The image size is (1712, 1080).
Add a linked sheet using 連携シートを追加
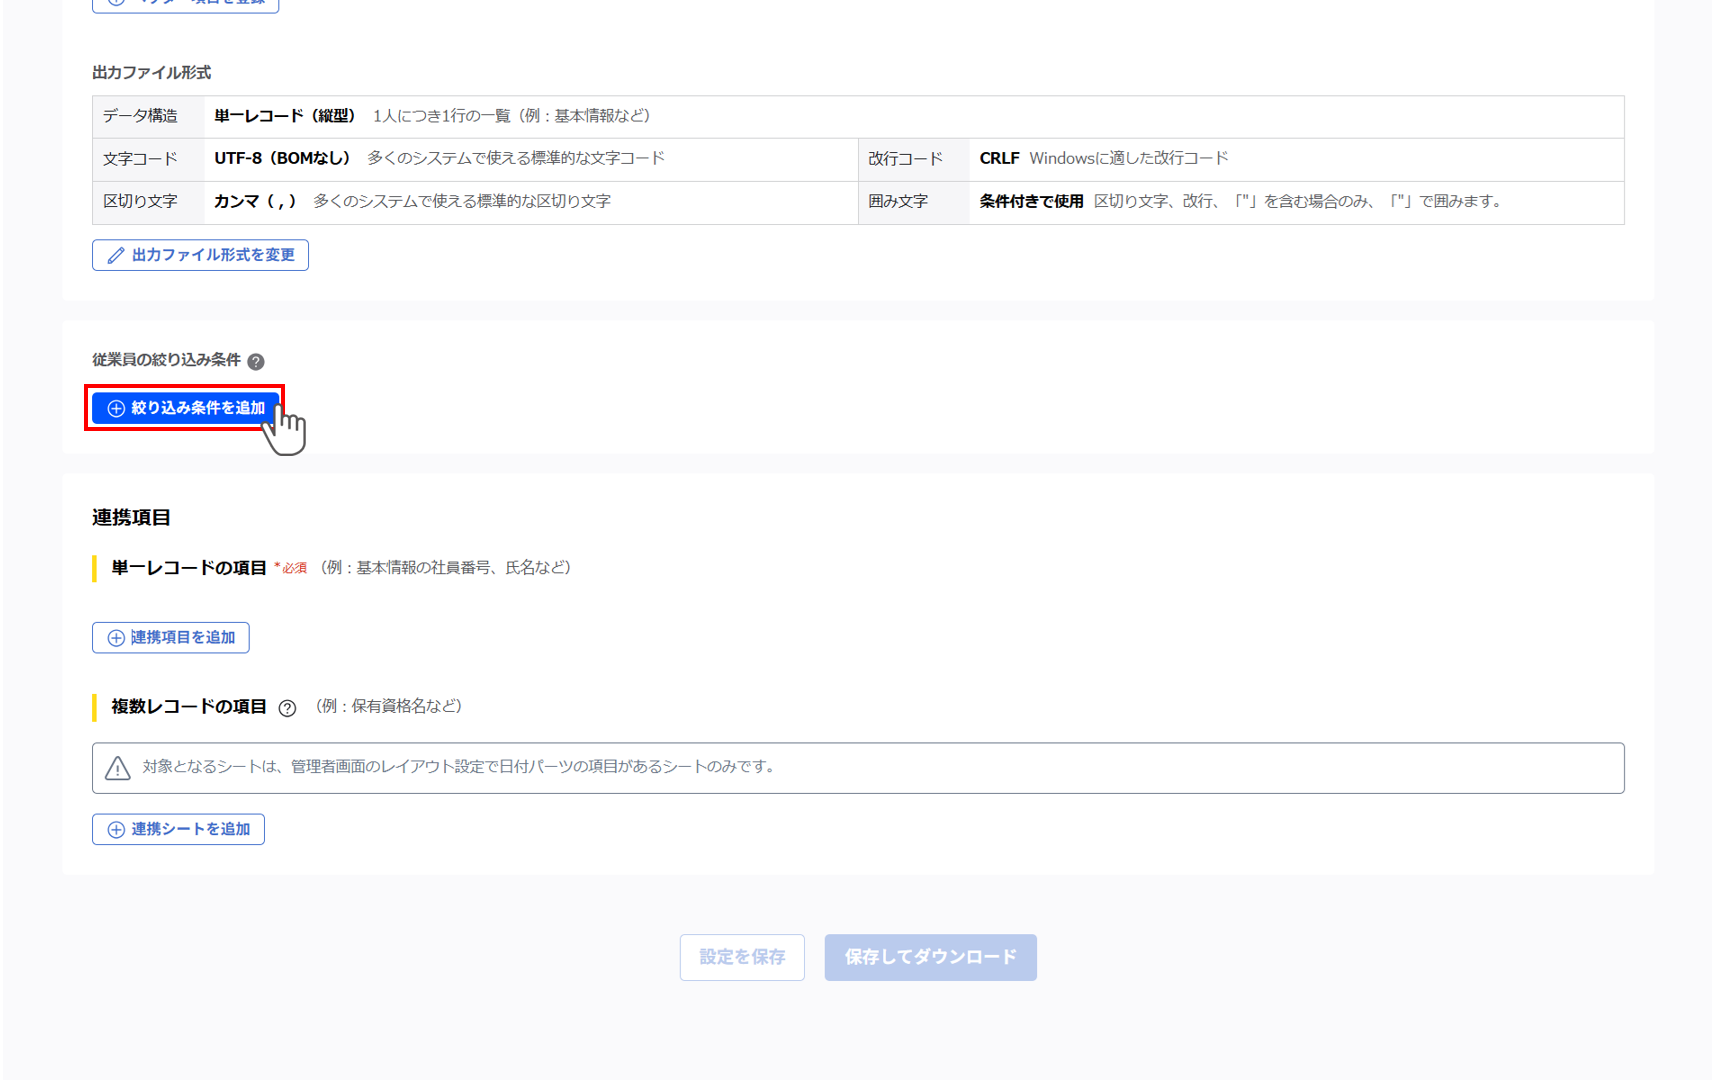coord(178,829)
